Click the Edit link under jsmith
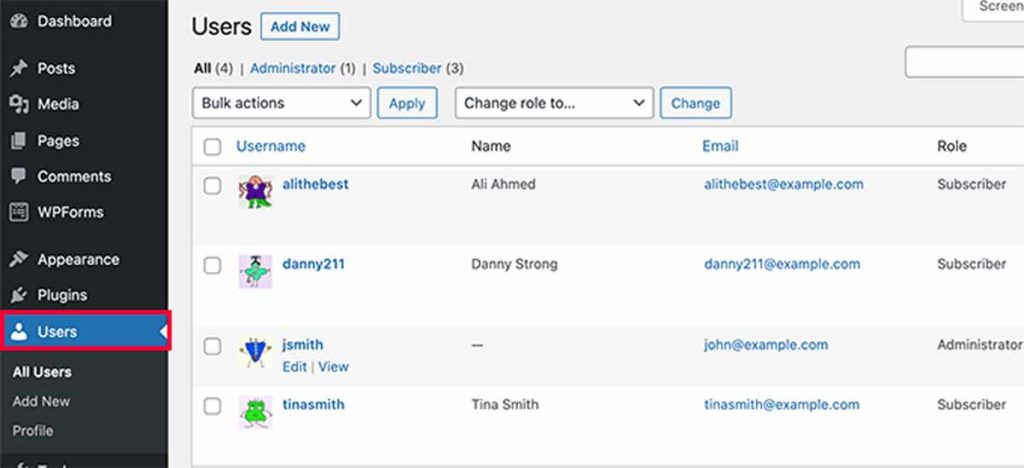 (294, 367)
